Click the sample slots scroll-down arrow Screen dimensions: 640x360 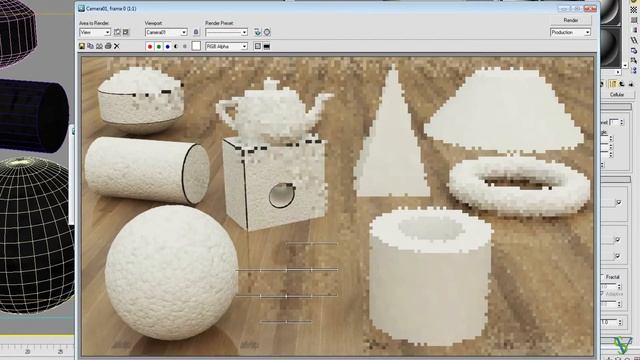coord(625,65)
